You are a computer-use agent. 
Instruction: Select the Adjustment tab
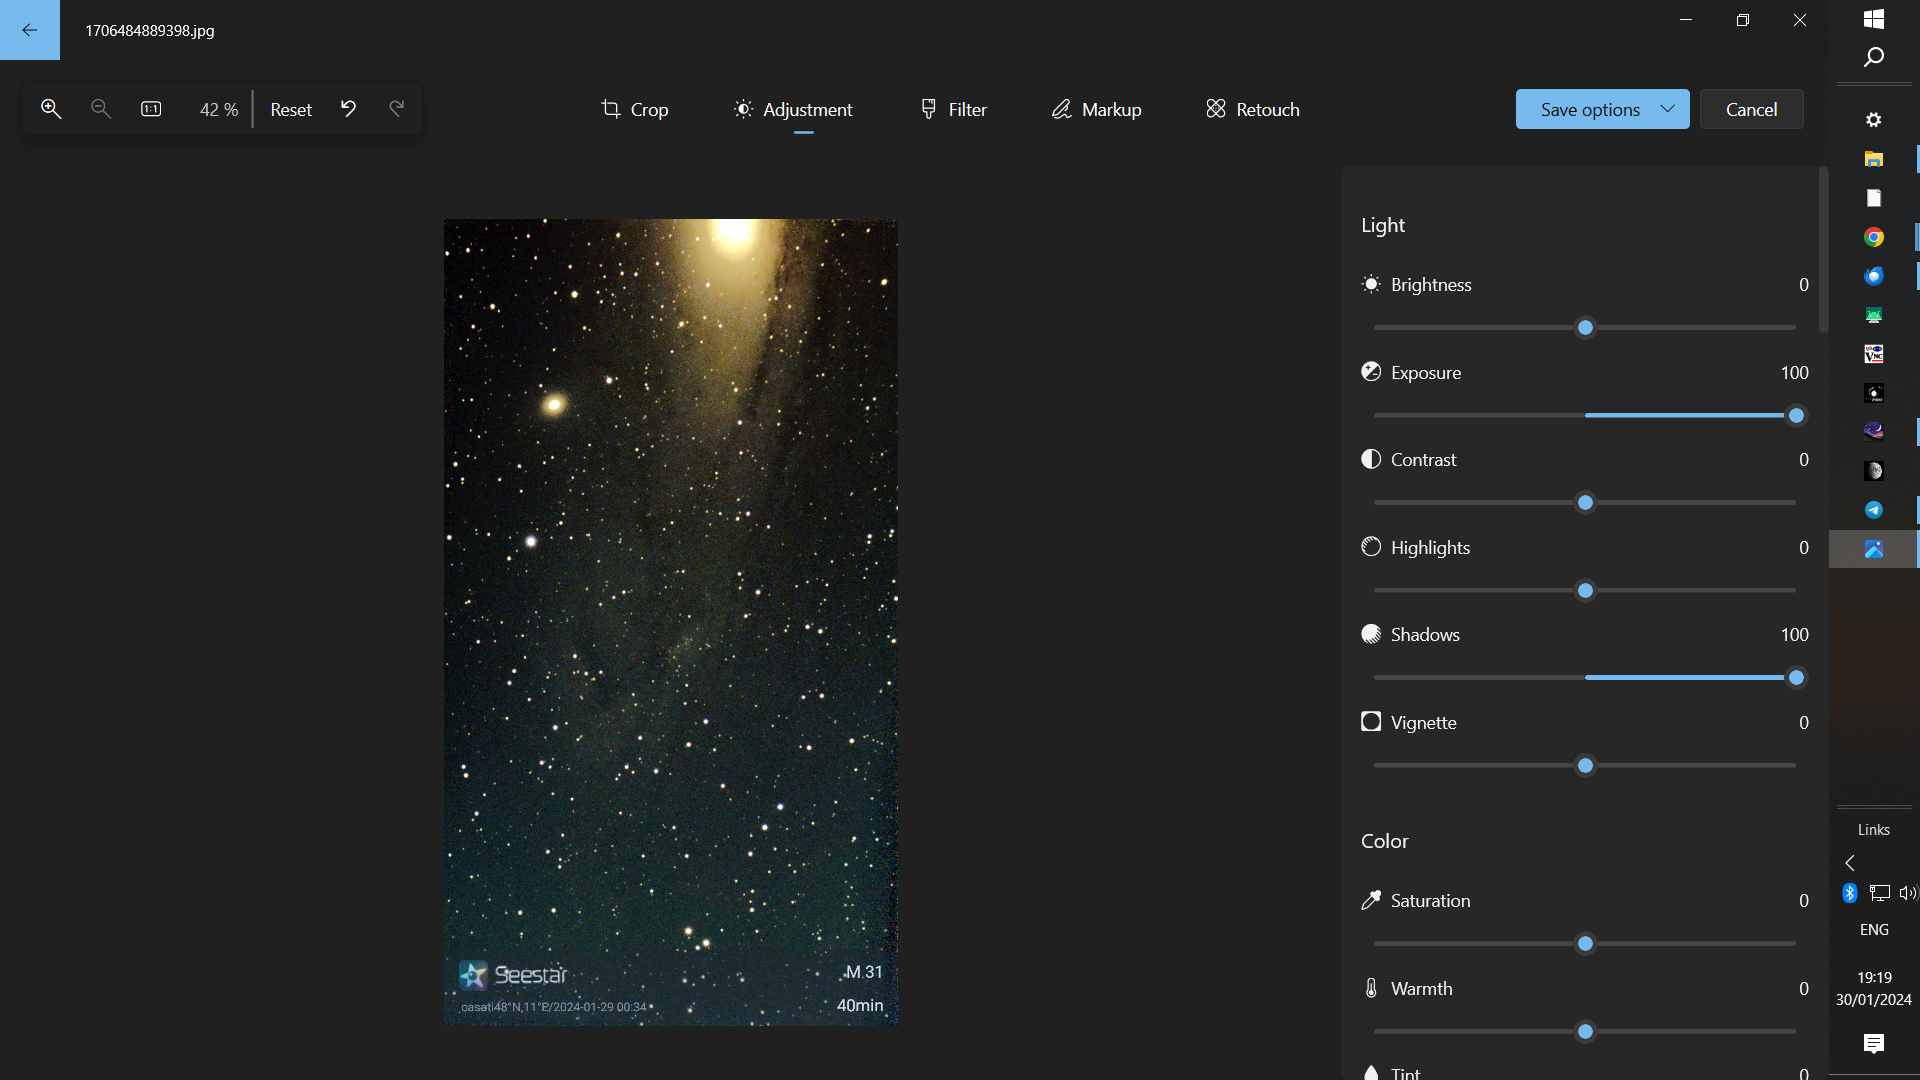tap(793, 109)
